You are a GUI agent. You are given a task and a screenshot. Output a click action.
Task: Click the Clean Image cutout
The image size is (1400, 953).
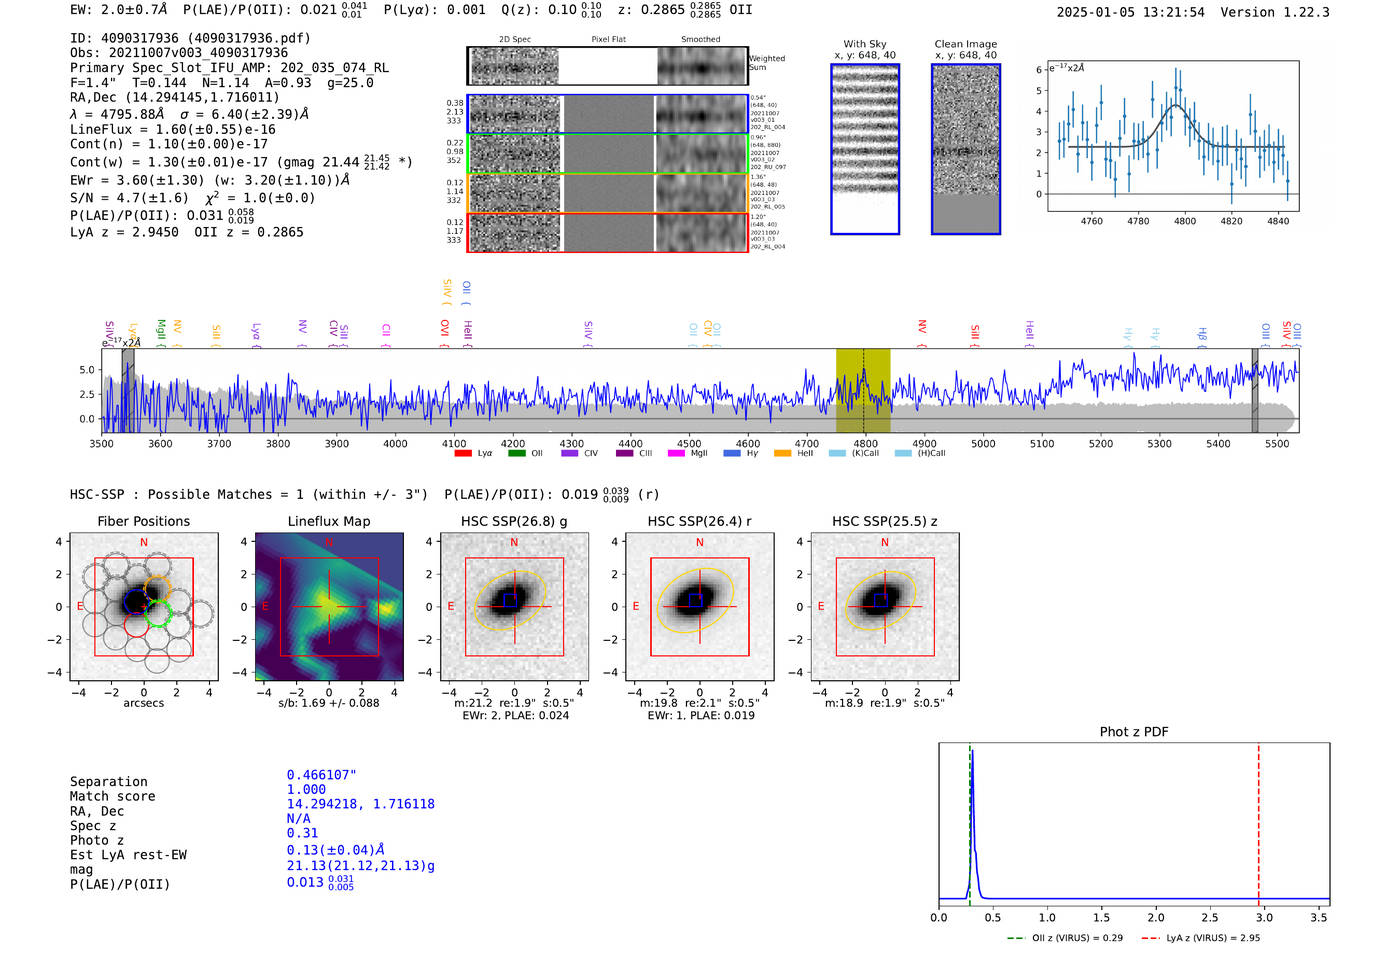tap(965, 149)
